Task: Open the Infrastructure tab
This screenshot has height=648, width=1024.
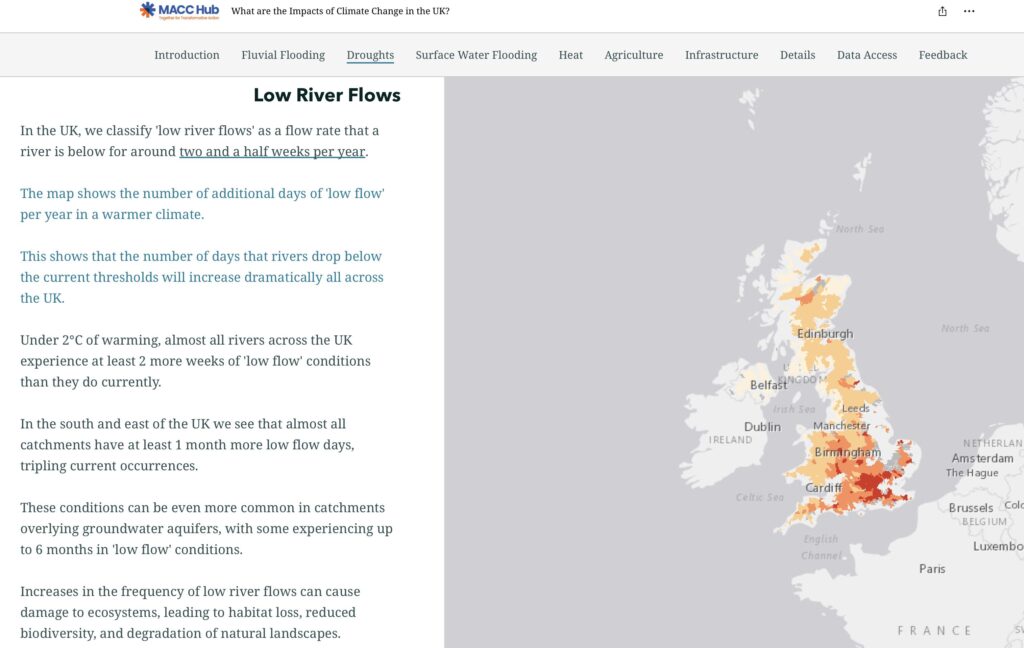Action: (x=721, y=55)
